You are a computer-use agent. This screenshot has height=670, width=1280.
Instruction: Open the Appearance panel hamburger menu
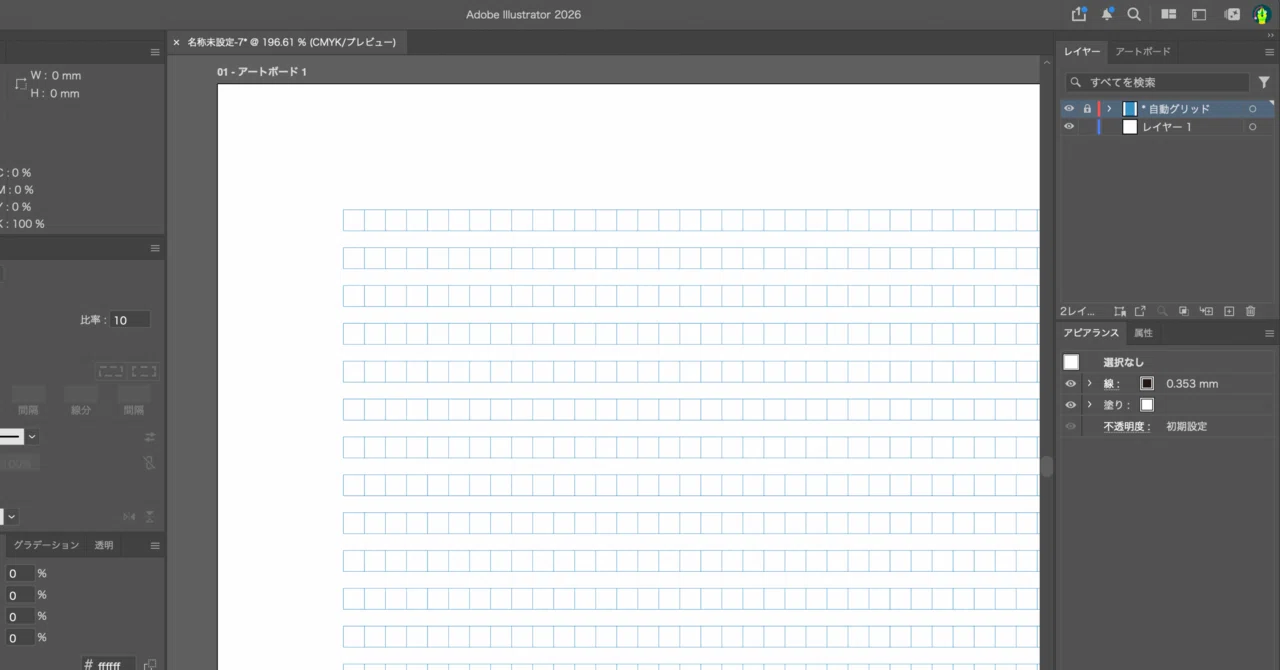tap(1269, 334)
